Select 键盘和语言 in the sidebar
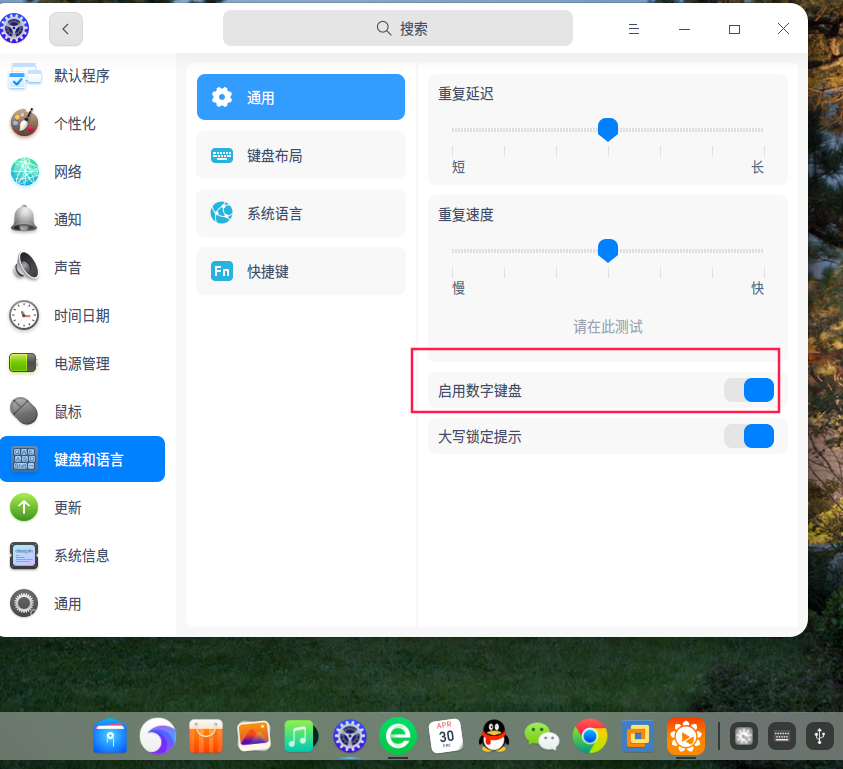 click(x=82, y=459)
